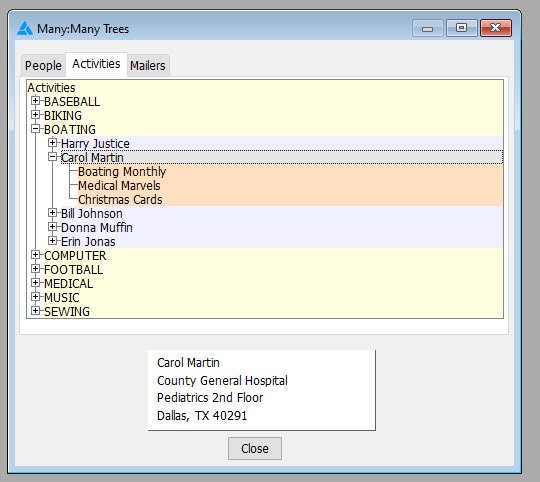
Task: Select the Medical Marvels mailer item
Action: [x=119, y=186]
